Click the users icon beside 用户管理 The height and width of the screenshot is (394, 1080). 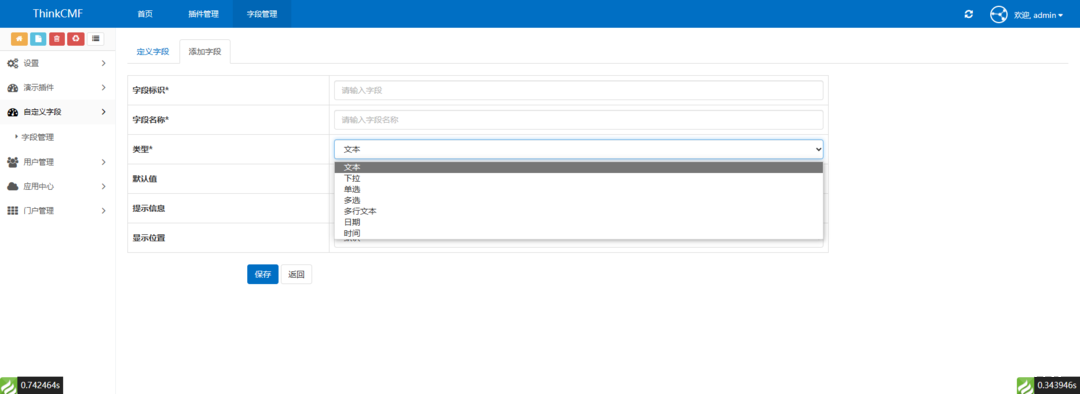coord(12,162)
